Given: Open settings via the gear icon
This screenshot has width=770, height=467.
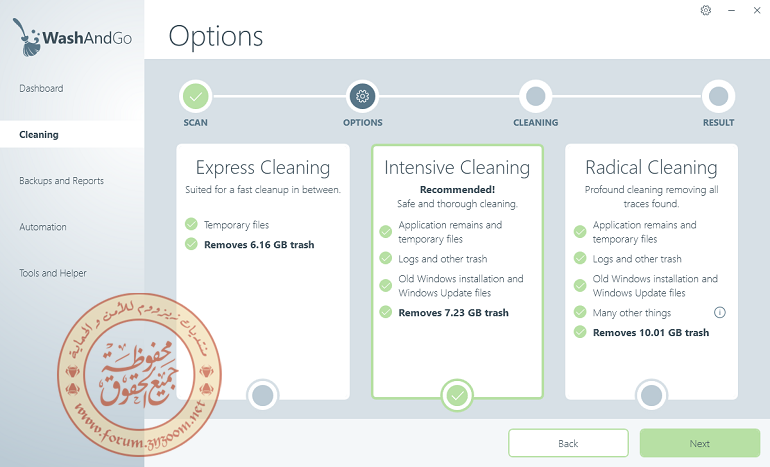Looking at the screenshot, I should [706, 10].
